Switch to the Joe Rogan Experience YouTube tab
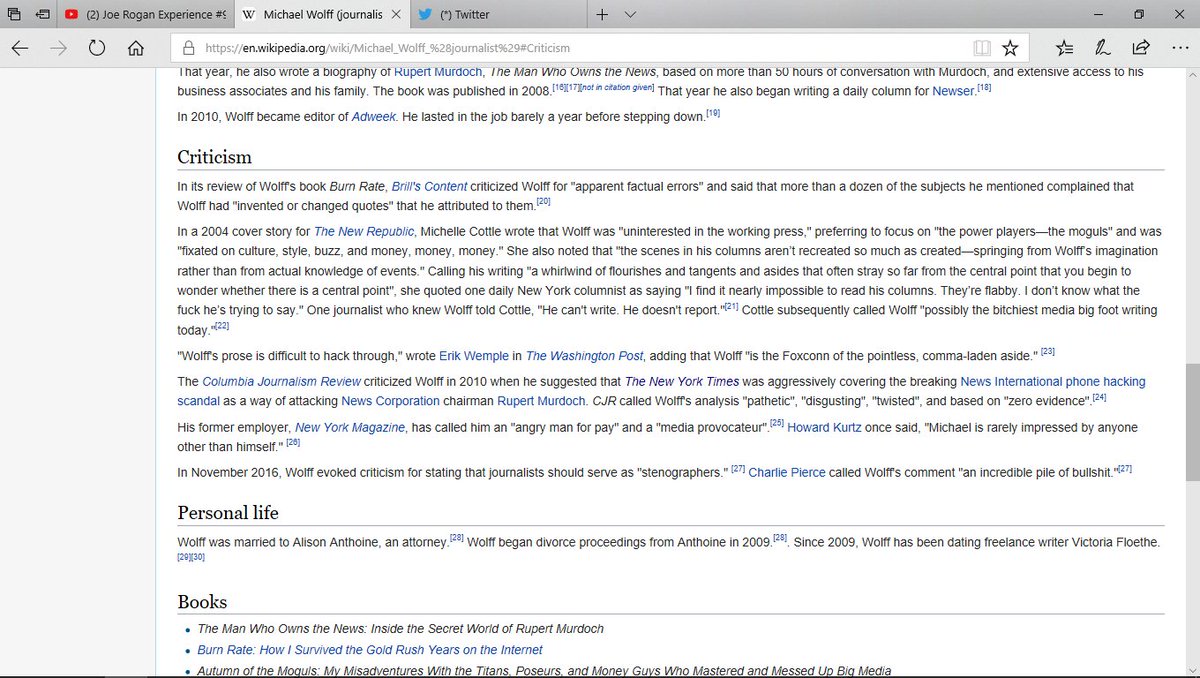This screenshot has height=678, width=1200. pyautogui.click(x=144, y=15)
